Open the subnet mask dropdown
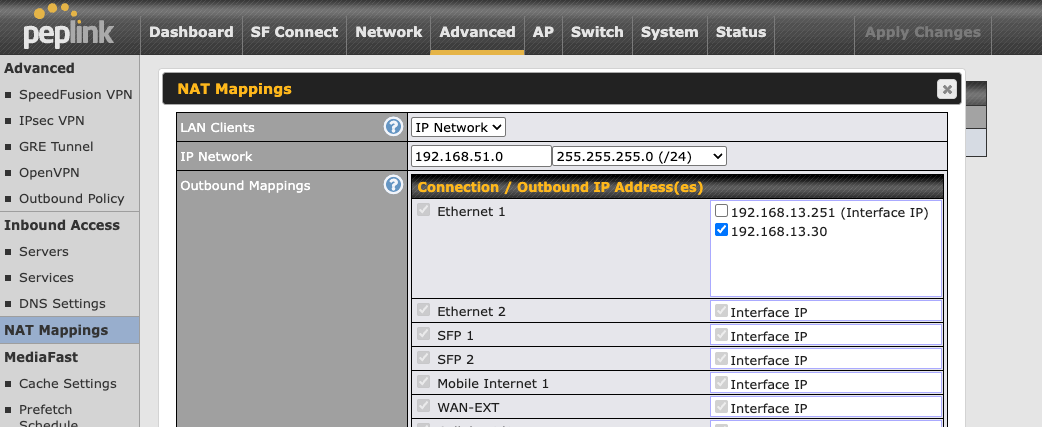 pos(640,156)
